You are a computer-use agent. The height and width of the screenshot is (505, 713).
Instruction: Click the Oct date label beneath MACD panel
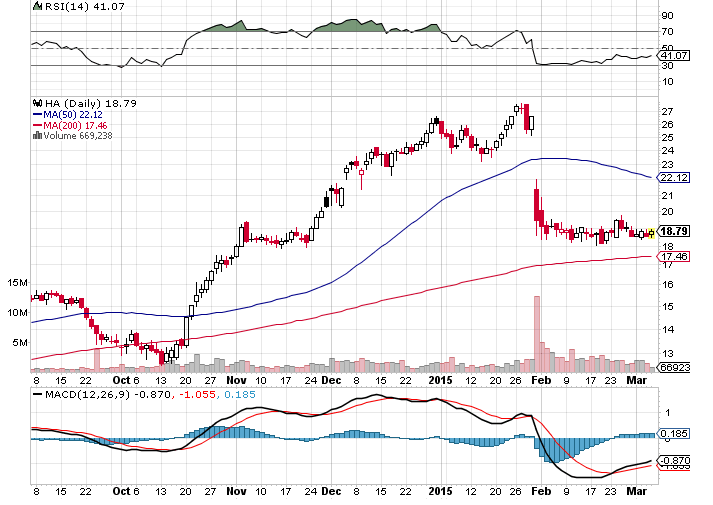coord(121,491)
